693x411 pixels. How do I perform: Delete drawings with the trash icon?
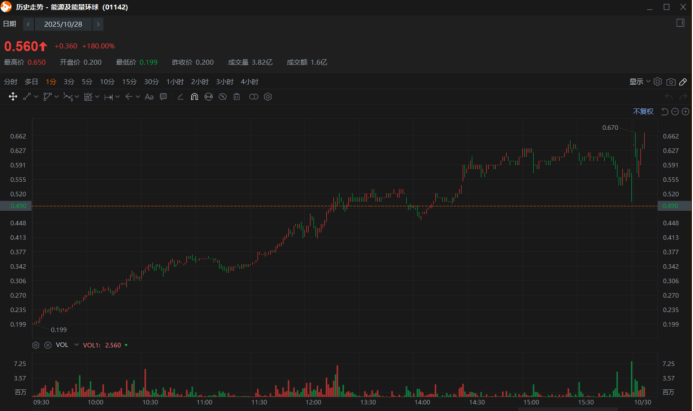point(238,97)
